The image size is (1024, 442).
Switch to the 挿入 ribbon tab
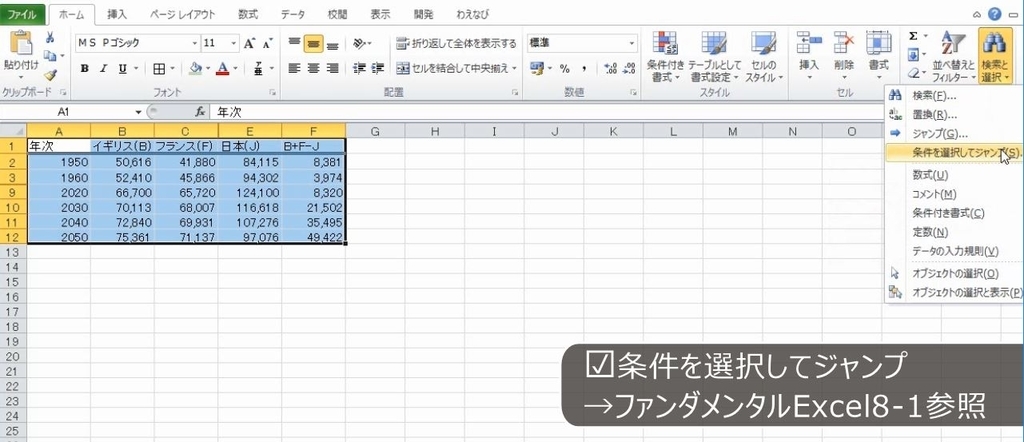[117, 14]
